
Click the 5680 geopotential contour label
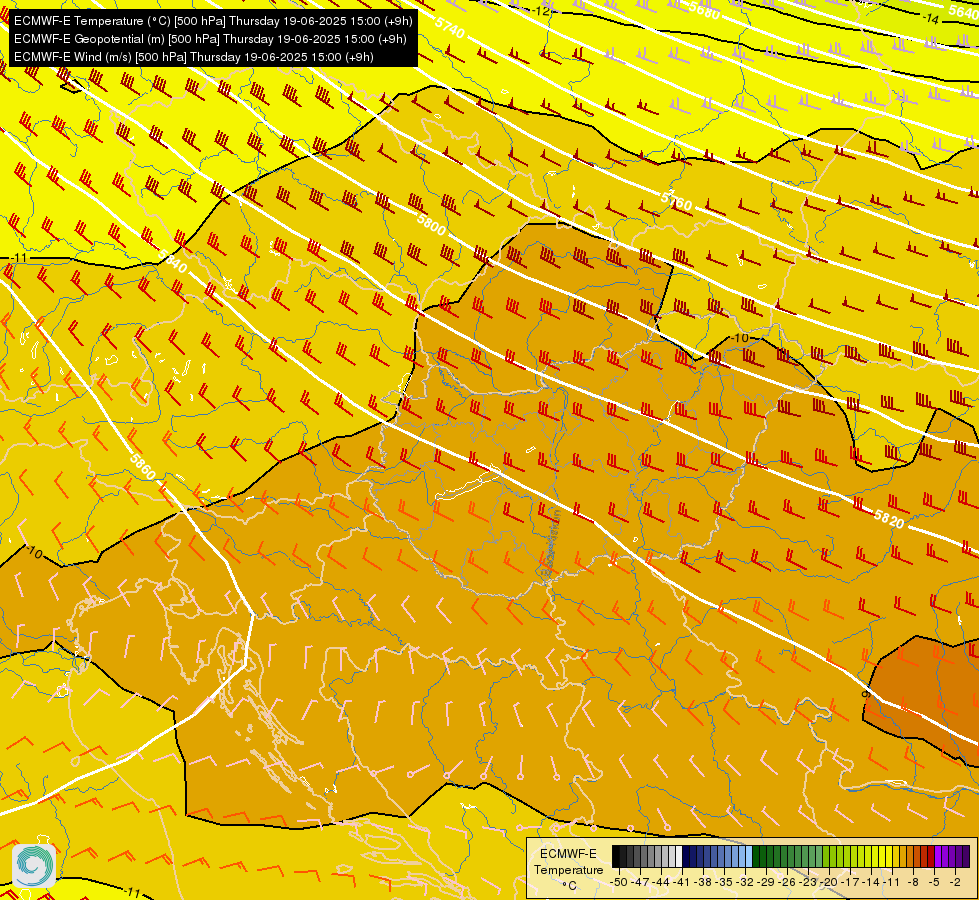(x=704, y=9)
